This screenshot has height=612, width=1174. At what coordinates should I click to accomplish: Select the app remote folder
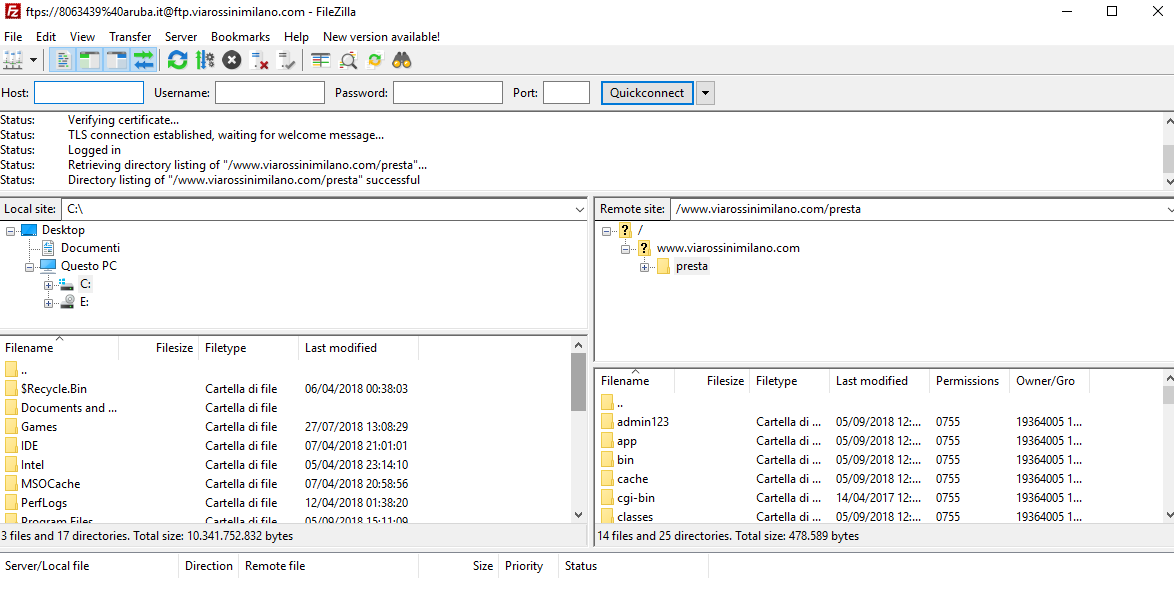coord(627,441)
